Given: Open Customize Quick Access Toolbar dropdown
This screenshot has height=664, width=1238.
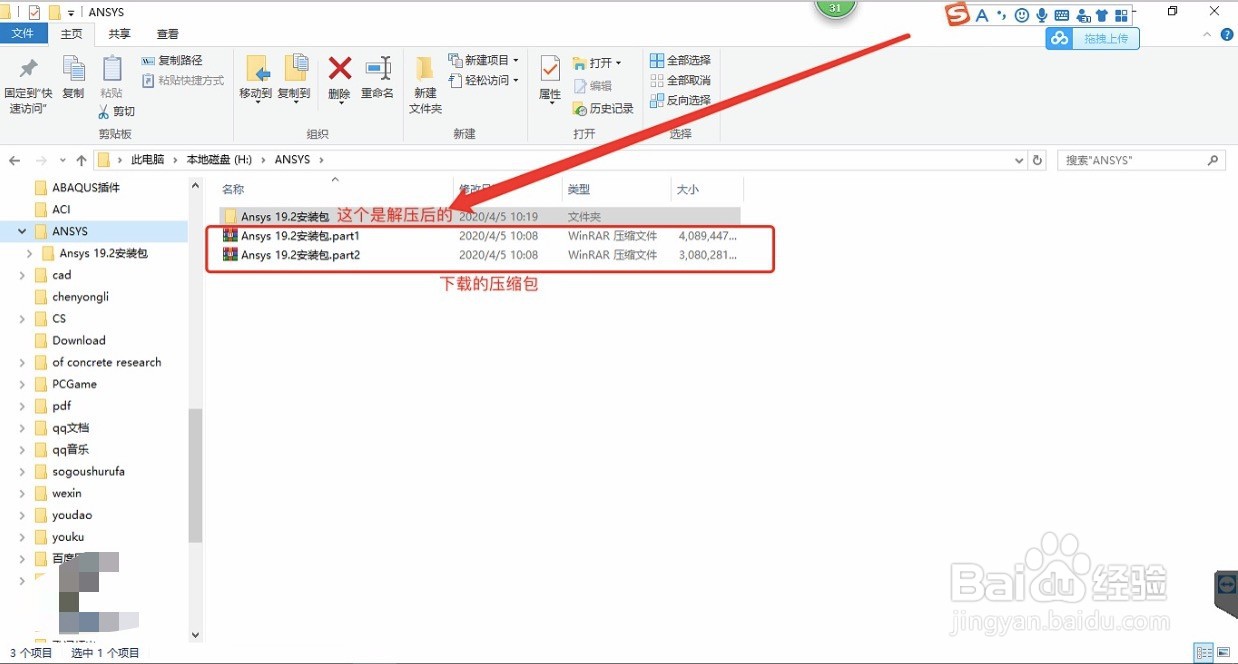Looking at the screenshot, I should [x=71, y=13].
